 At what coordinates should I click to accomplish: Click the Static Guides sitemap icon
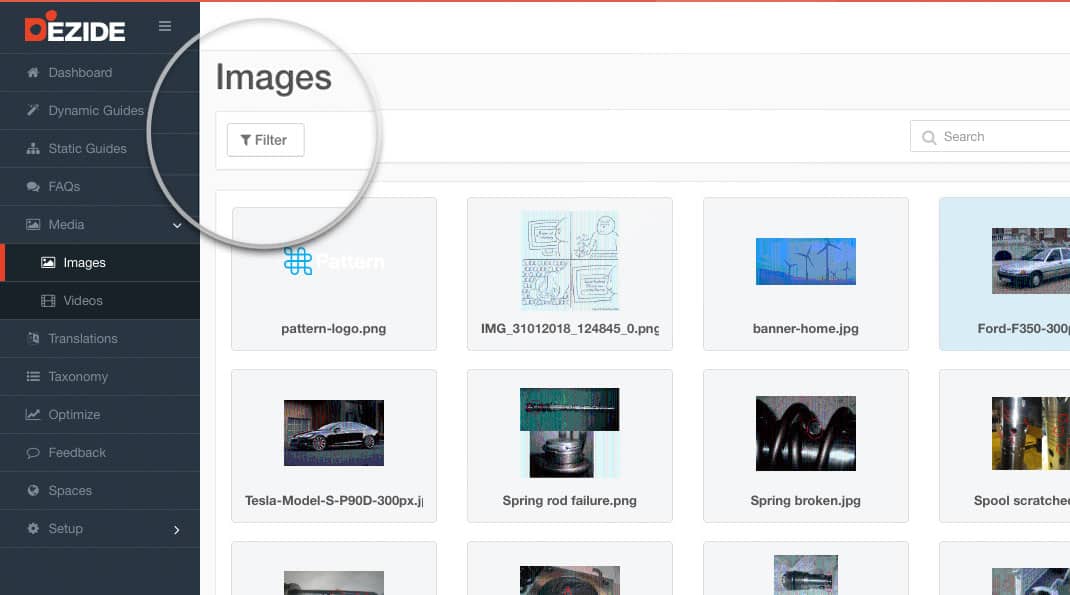coord(33,149)
